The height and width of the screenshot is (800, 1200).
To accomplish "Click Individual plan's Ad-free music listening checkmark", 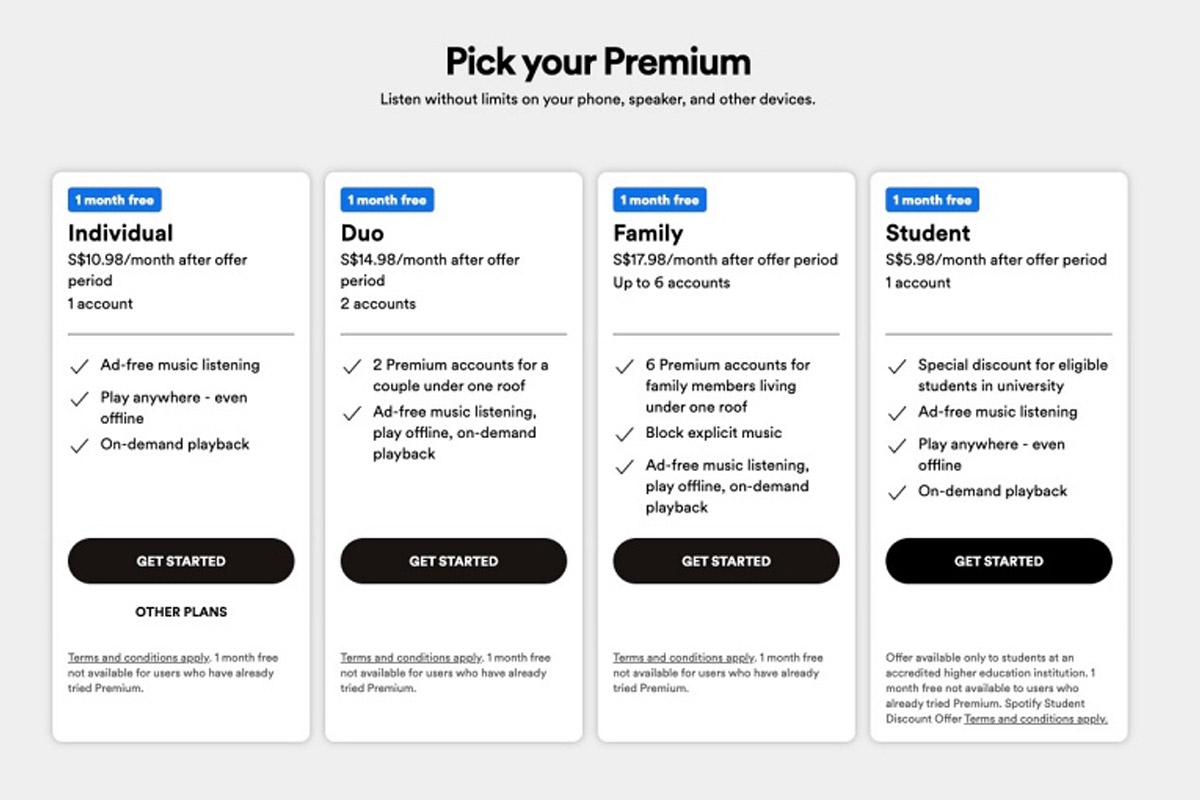I will coord(80,367).
